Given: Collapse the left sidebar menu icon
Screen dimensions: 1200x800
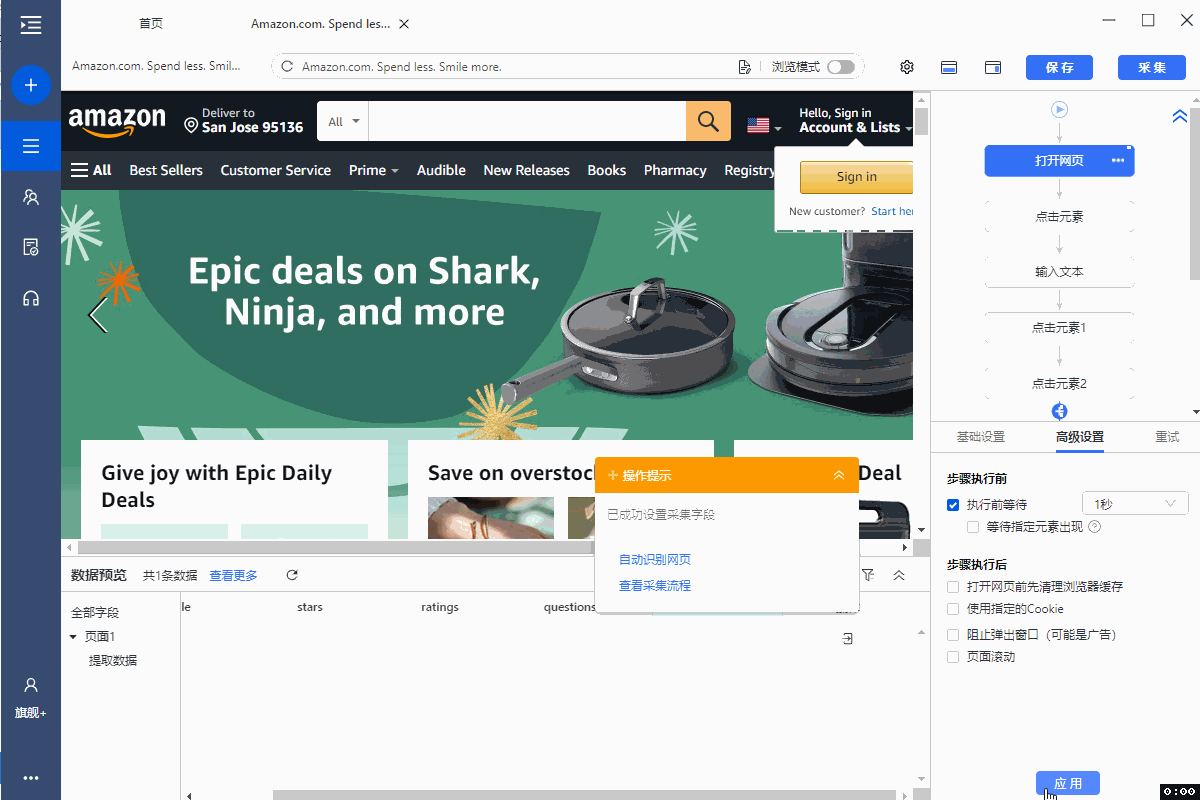Looking at the screenshot, I should (30, 25).
